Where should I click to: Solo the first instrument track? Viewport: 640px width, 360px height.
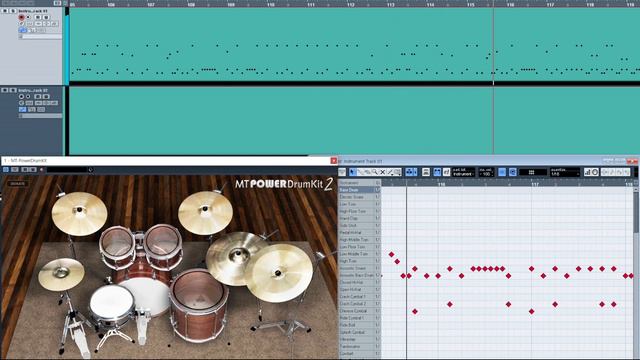pos(13,11)
